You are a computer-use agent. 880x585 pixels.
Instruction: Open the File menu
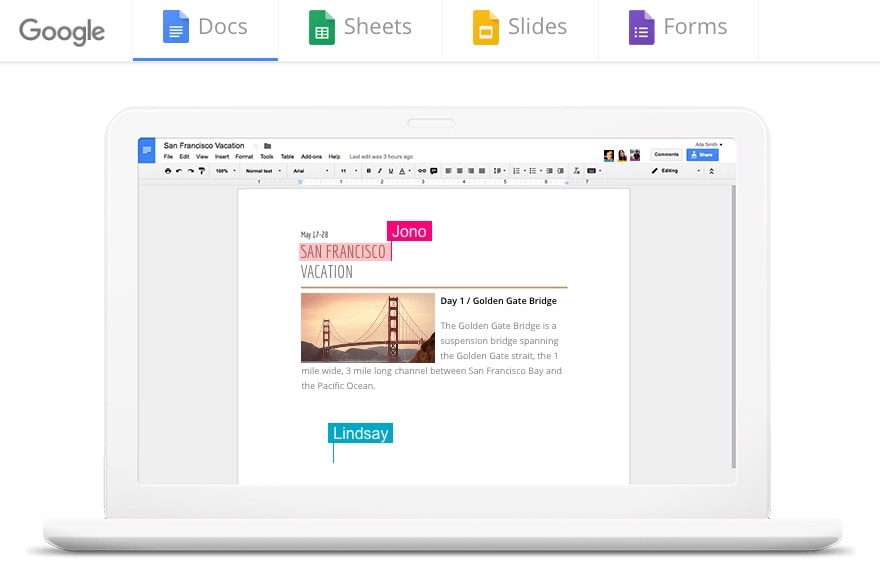tap(168, 157)
